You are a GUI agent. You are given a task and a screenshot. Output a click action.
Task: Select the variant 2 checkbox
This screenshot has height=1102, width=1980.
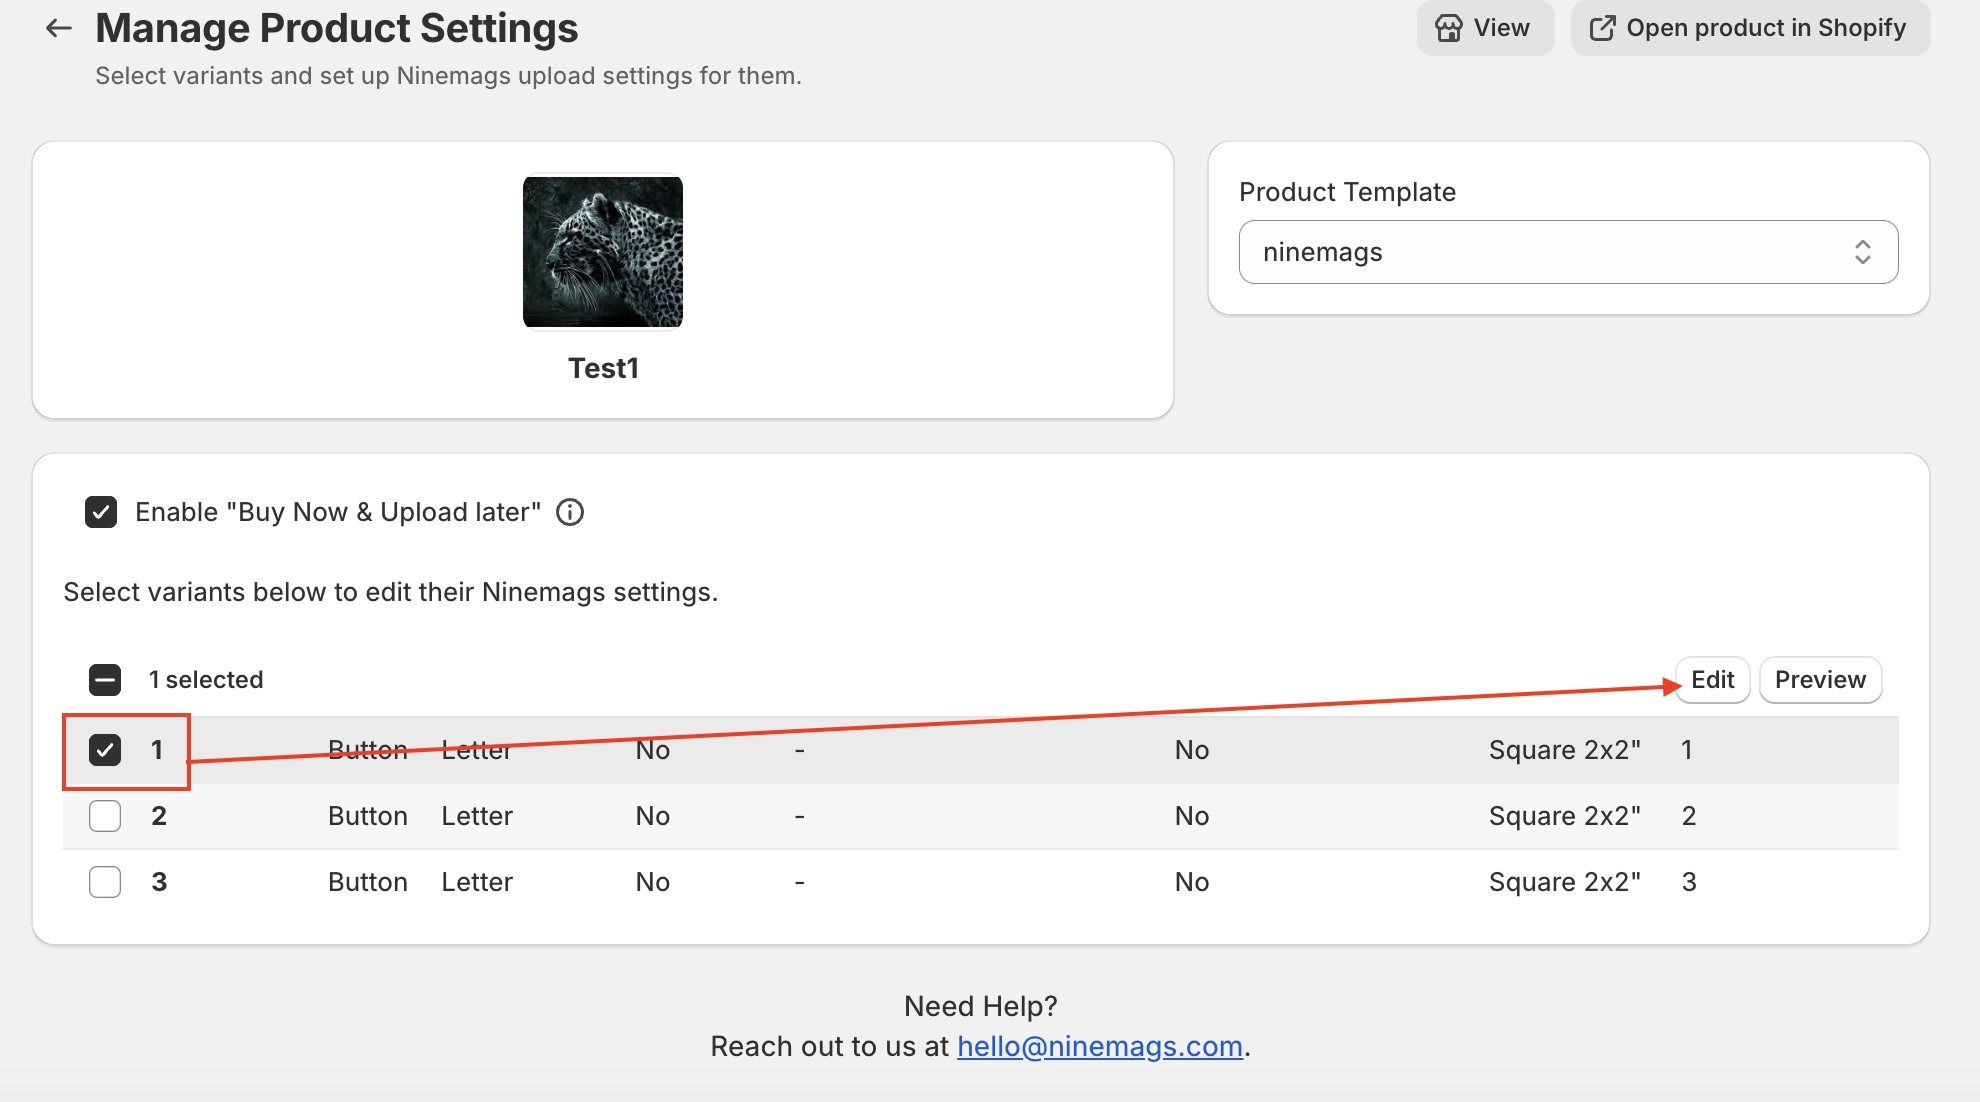click(105, 816)
